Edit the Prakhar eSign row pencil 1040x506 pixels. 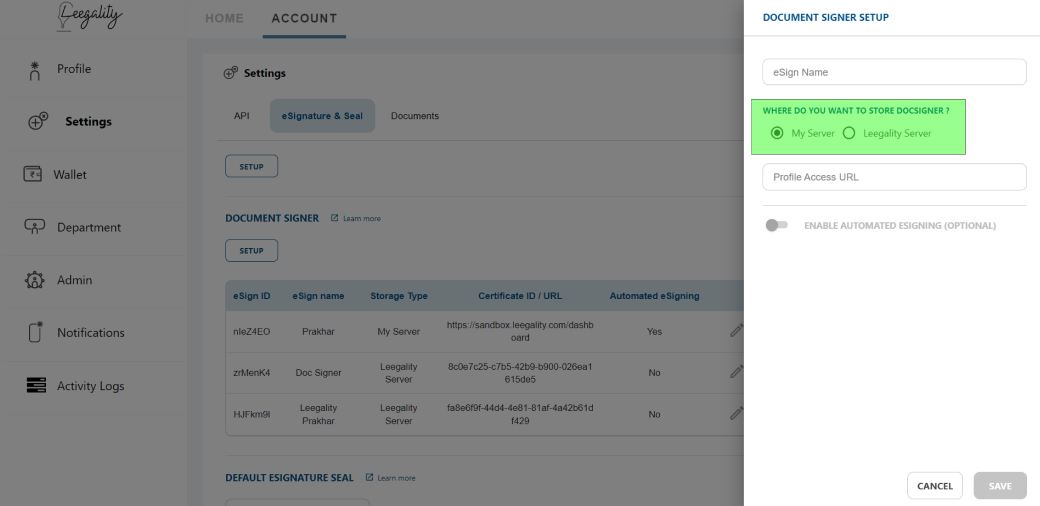[736, 331]
